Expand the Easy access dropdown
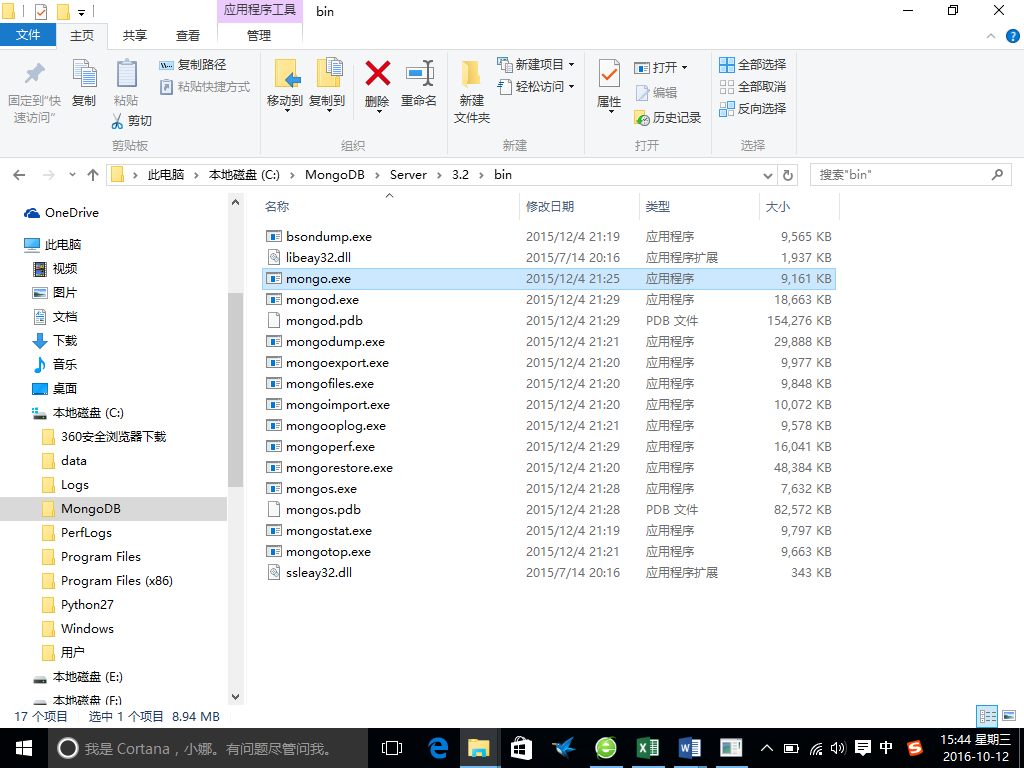 click(x=571, y=86)
